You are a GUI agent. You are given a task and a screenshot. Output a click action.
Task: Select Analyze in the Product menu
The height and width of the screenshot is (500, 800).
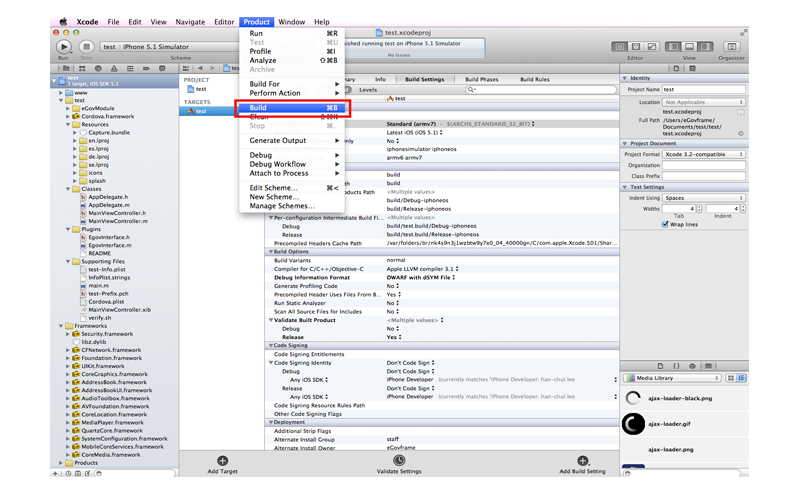point(262,61)
